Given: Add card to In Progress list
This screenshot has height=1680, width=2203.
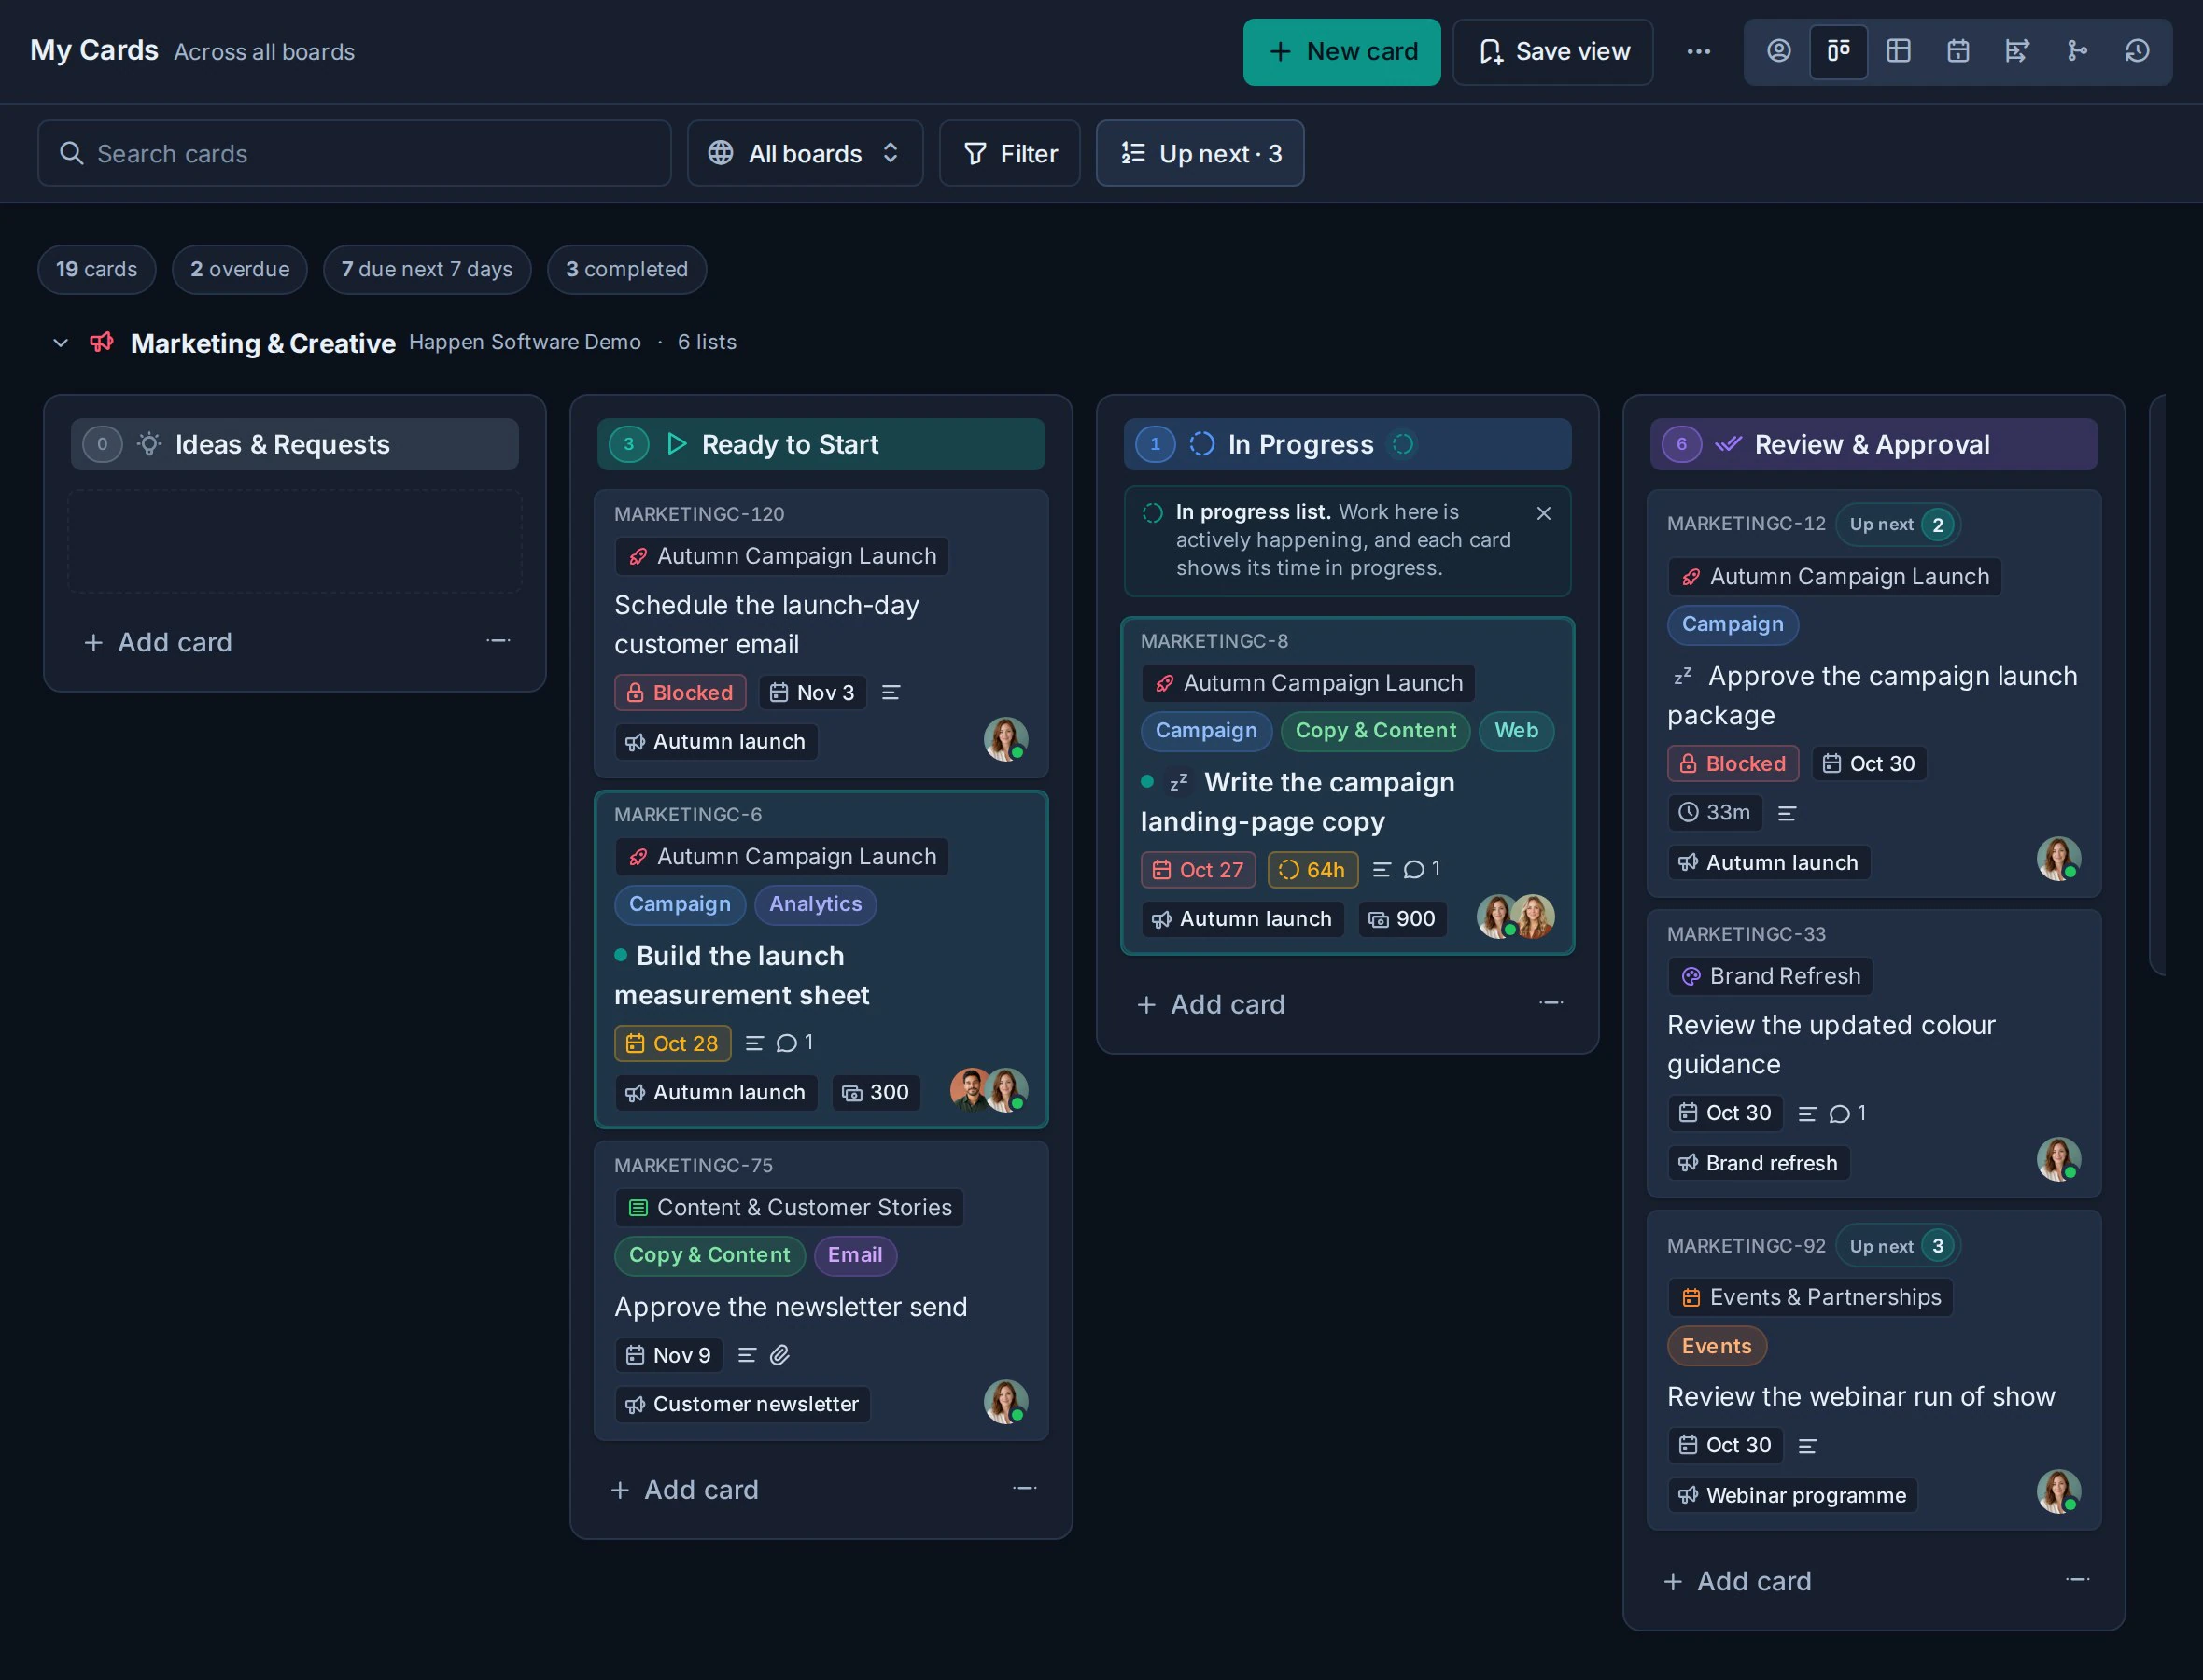Looking at the screenshot, I should pyautogui.click(x=1212, y=1004).
